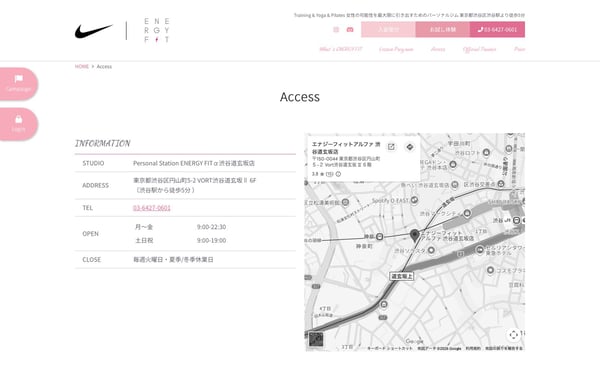
Task: Click the OPEN row label
Action: [x=91, y=234]
